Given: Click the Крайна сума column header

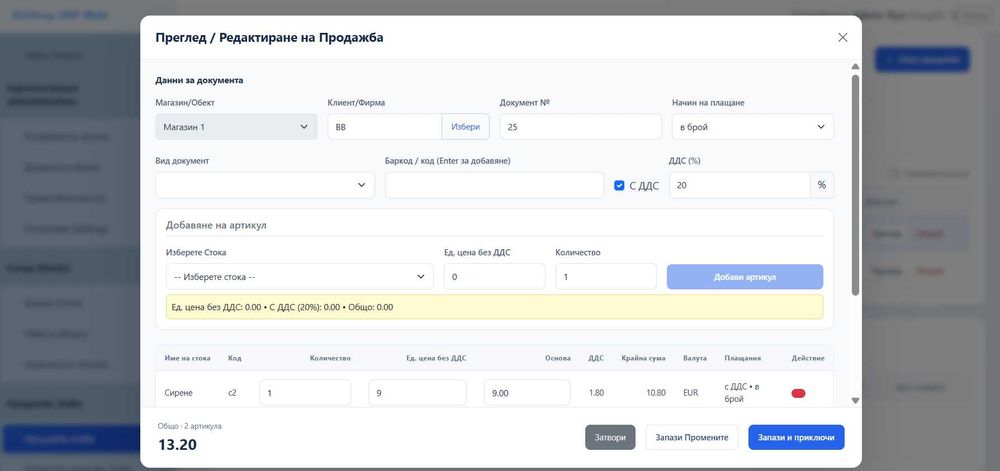Looking at the screenshot, I should 643,358.
